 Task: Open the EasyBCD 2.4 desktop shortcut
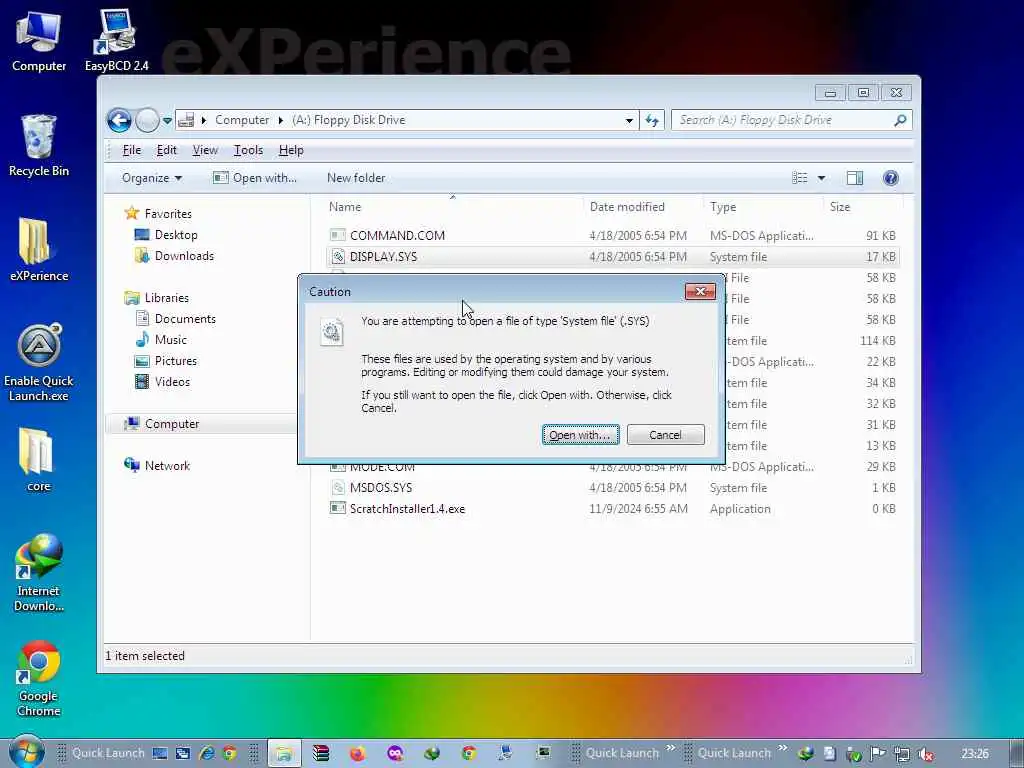116,40
